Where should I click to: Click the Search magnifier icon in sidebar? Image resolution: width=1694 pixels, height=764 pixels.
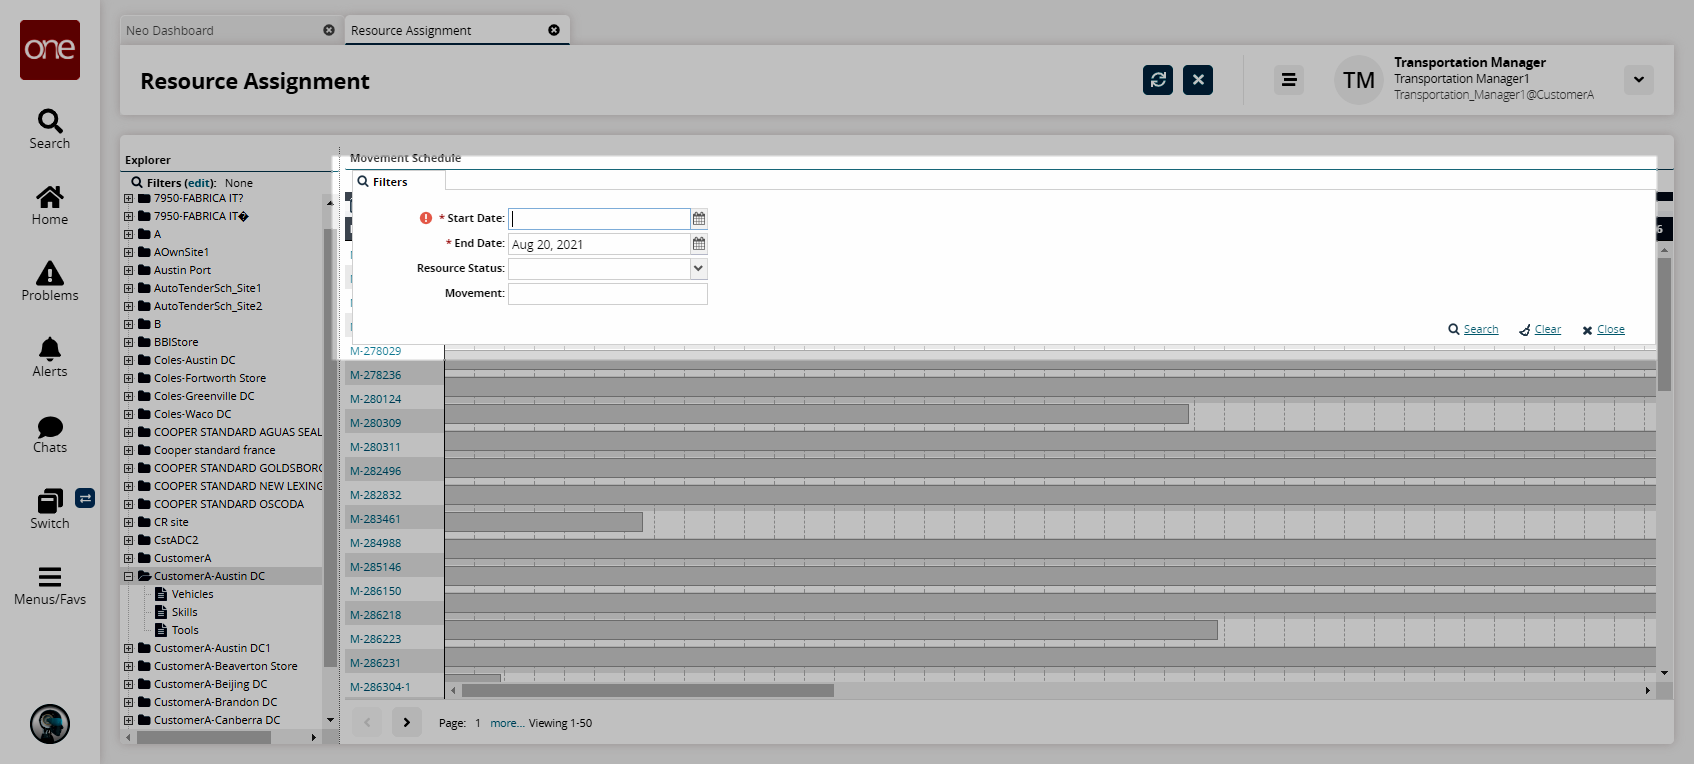click(x=49, y=122)
